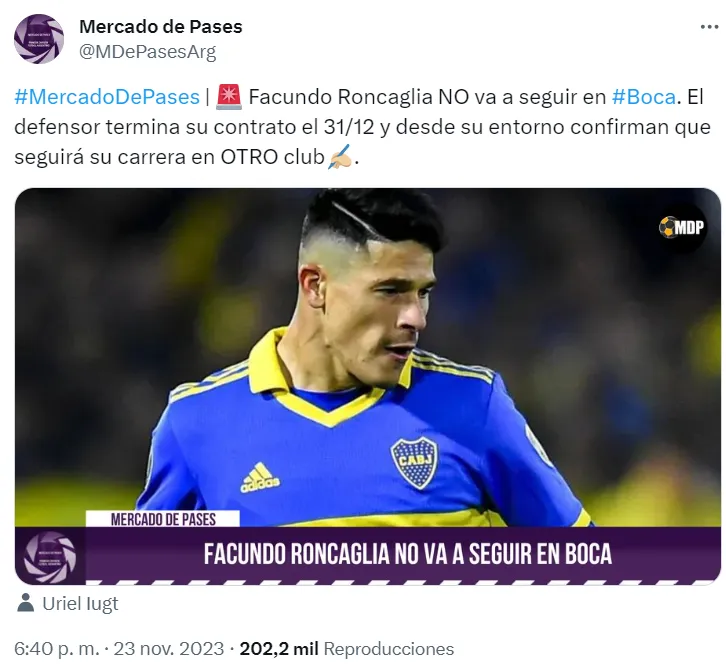Image resolution: width=726 pixels, height=667 pixels.
Task: Open the @MDePasesArg handle link
Action: 148,52
